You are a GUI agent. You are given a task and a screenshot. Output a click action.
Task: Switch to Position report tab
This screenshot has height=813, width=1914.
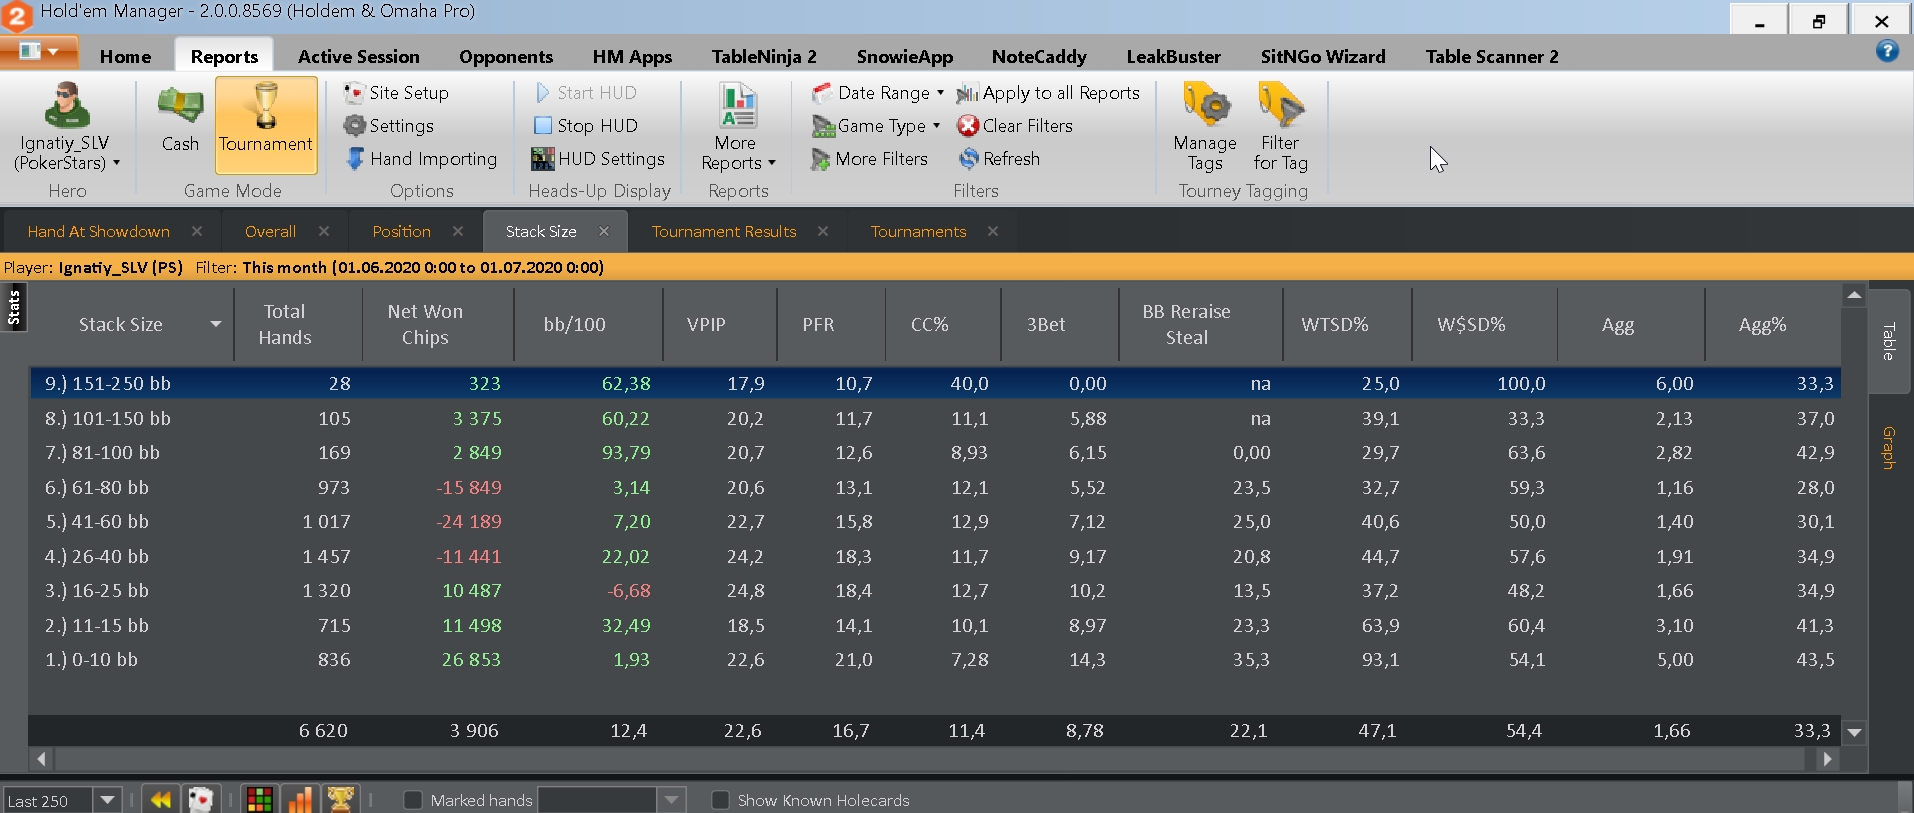pos(401,232)
